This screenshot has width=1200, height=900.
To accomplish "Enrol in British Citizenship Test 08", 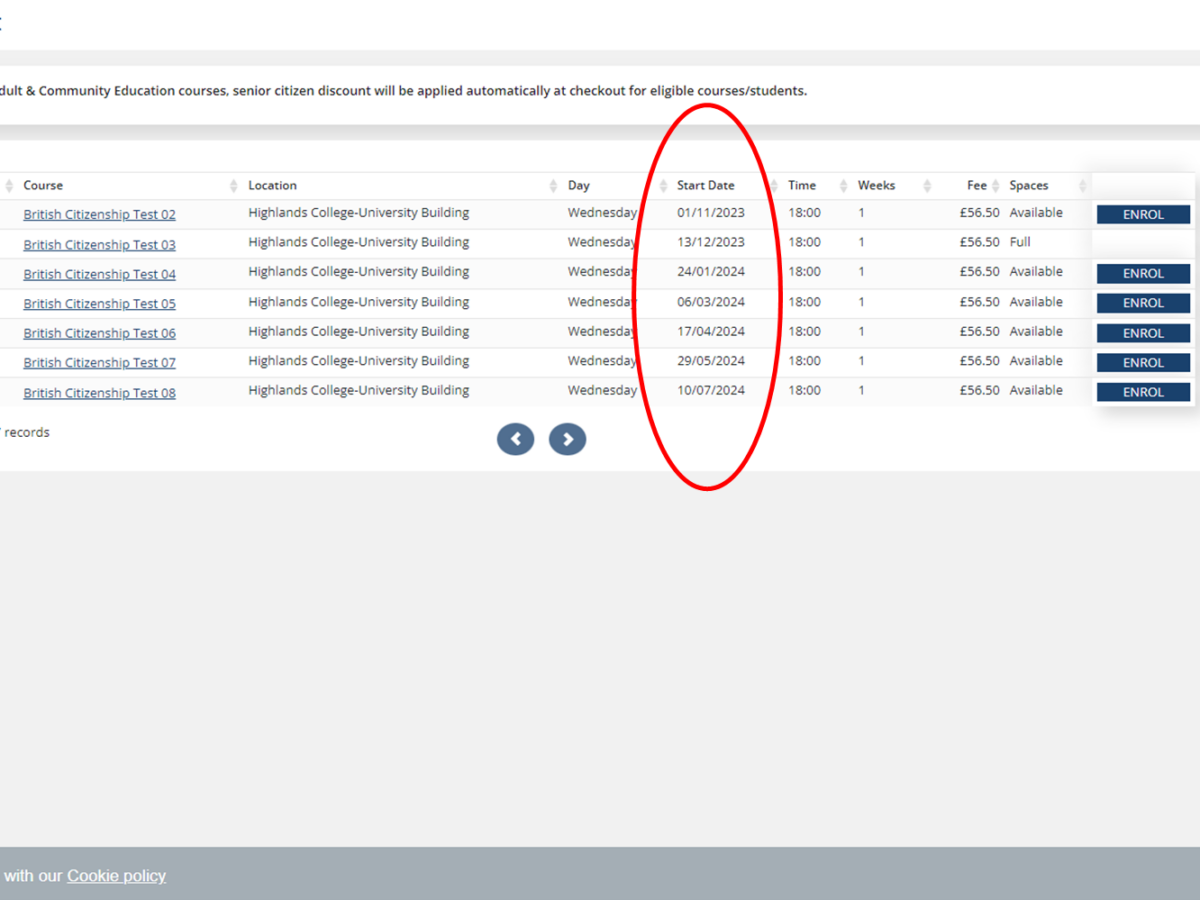I will point(1143,392).
